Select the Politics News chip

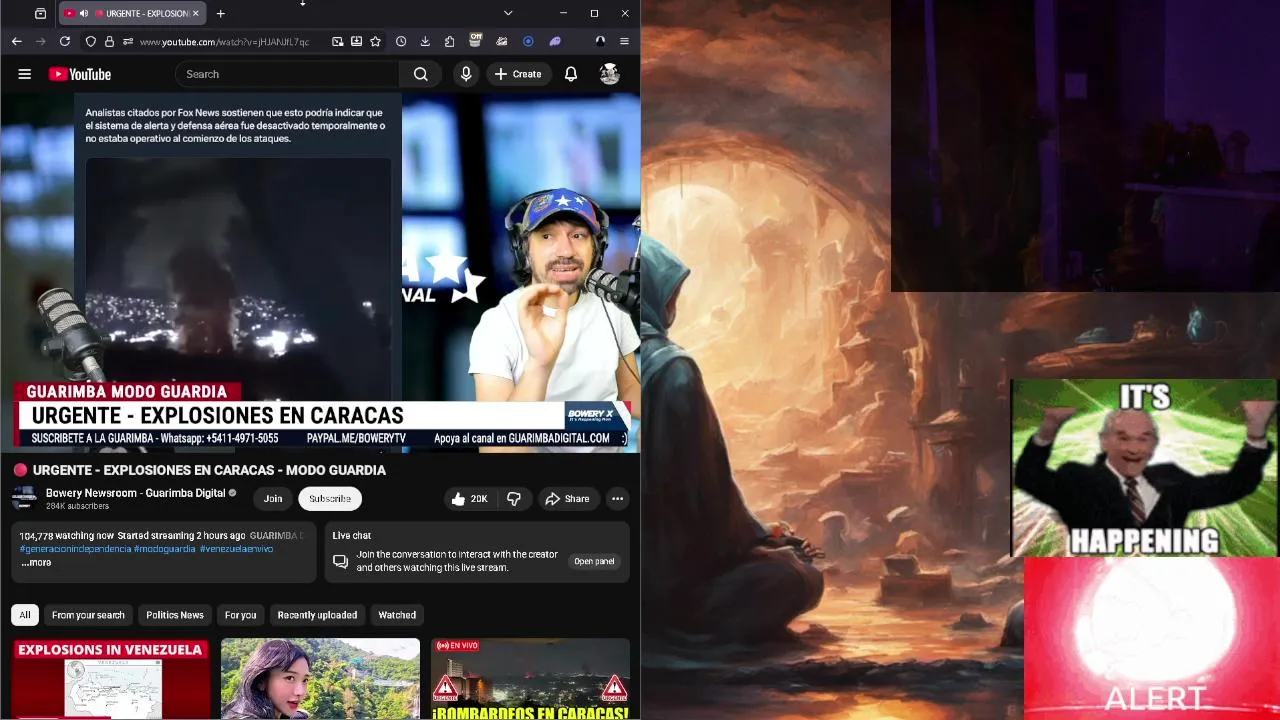tap(175, 615)
